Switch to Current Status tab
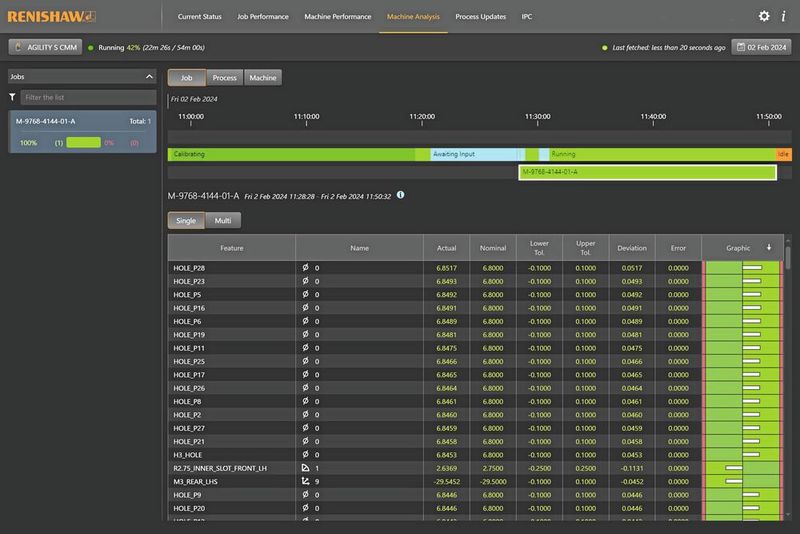The height and width of the screenshot is (534, 800). click(199, 16)
